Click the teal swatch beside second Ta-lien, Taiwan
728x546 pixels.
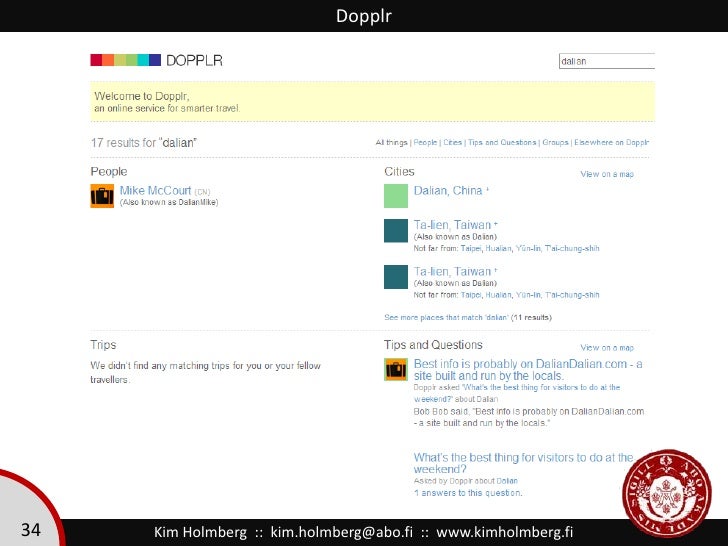pyautogui.click(x=396, y=277)
